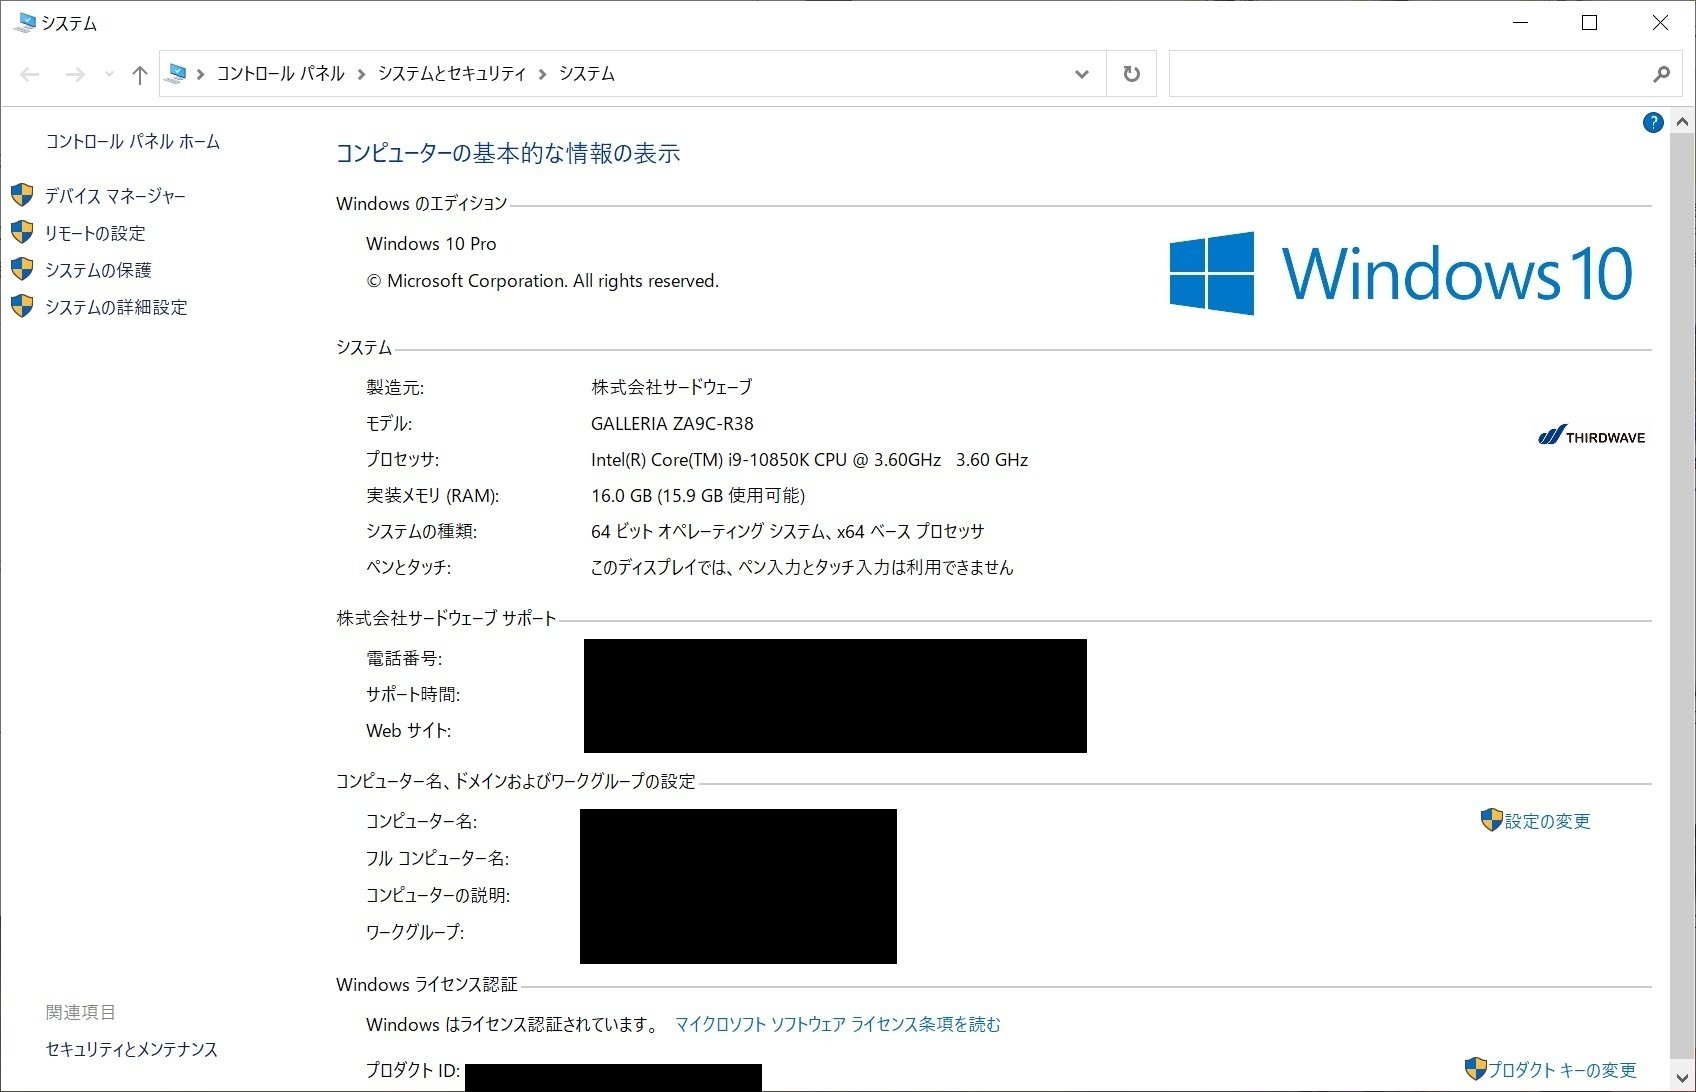The width and height of the screenshot is (1696, 1092).
Task: Click プロダクト ID: label
Action: 413,1070
